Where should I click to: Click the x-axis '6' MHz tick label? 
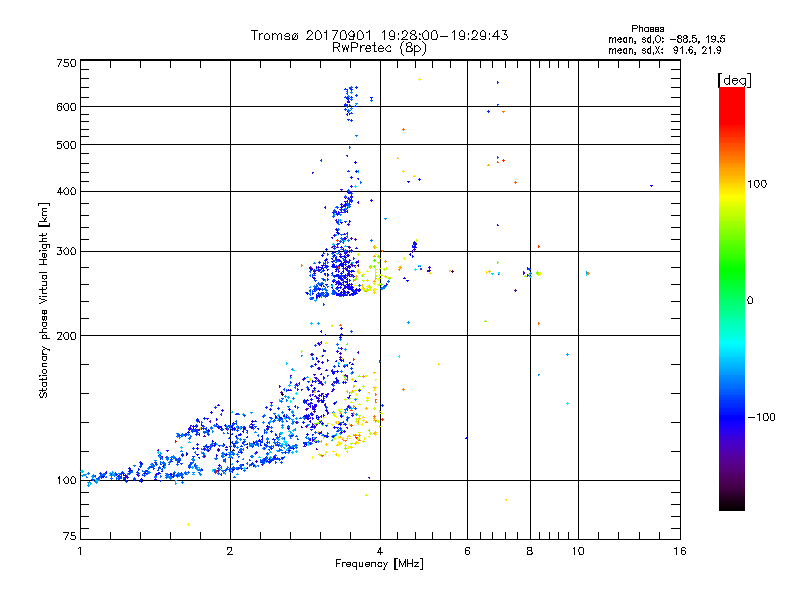(467, 551)
